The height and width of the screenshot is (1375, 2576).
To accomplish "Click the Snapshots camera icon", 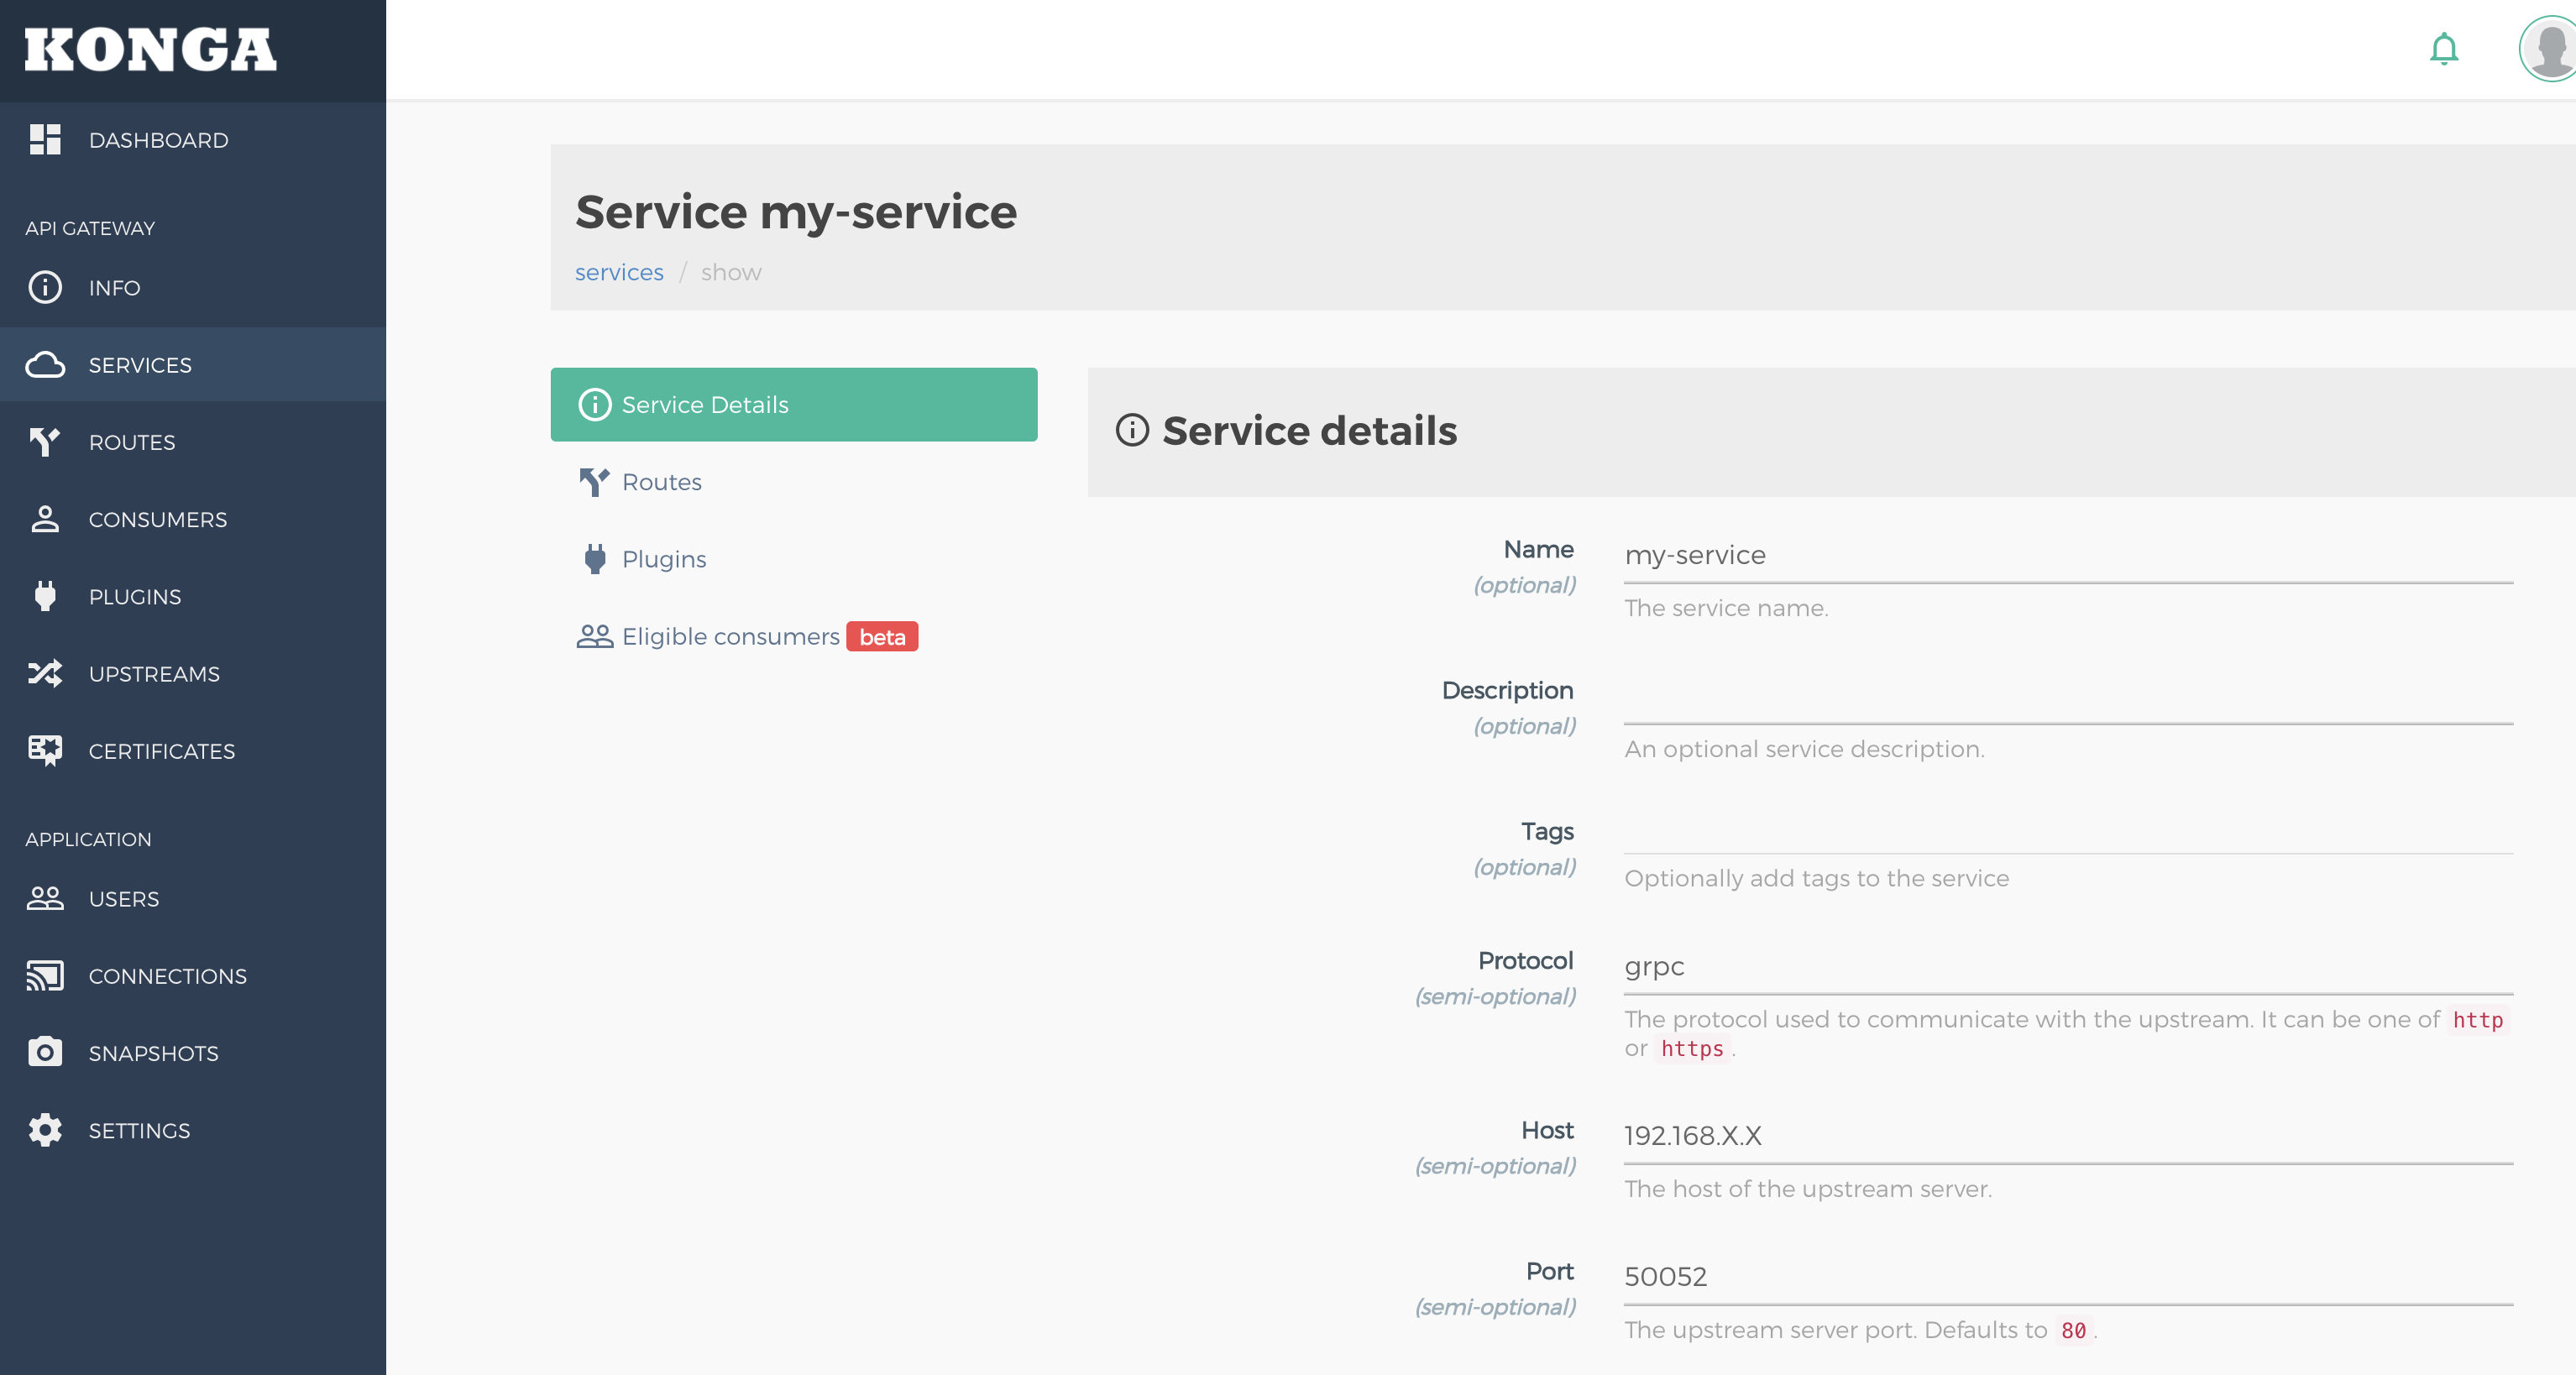I will [x=45, y=1053].
